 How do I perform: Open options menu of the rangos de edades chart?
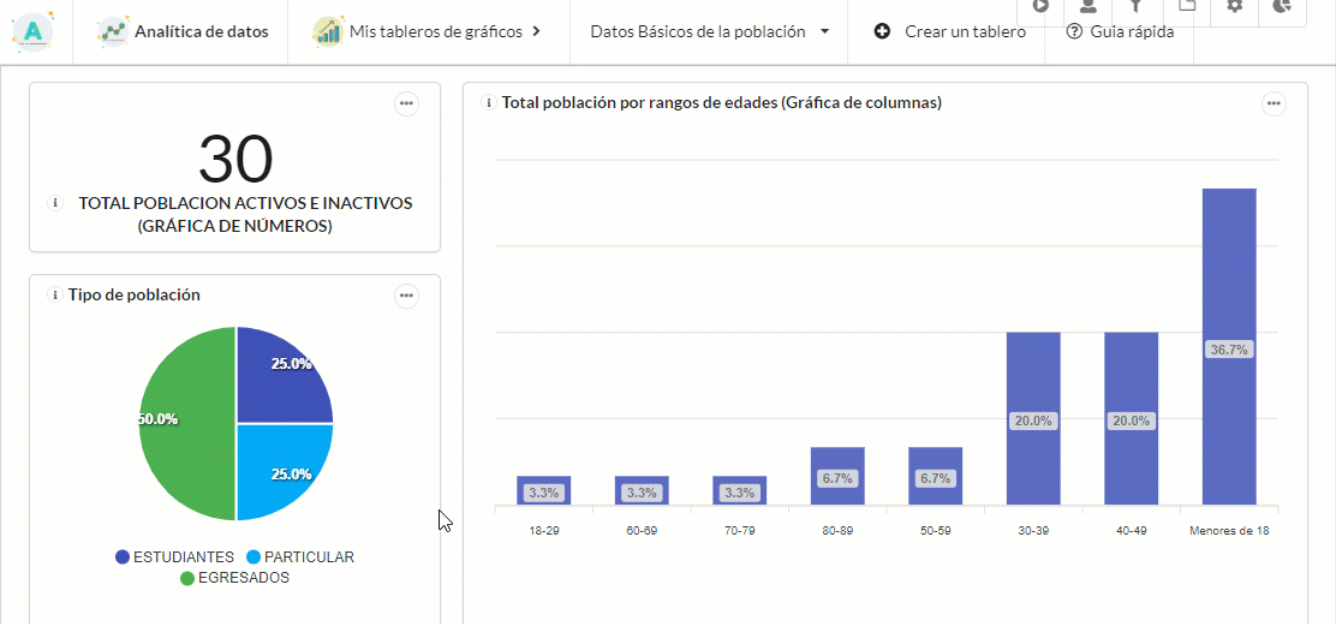tap(1273, 103)
